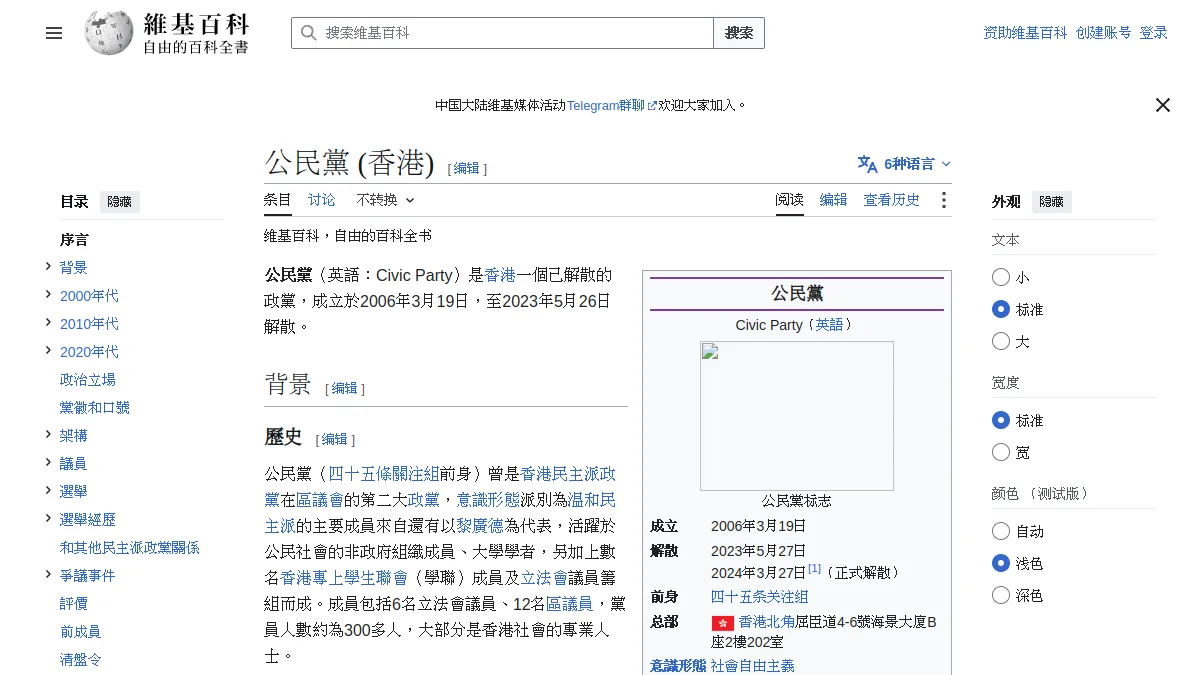
Task: Click the 创建账号 link
Action: (x=1104, y=33)
